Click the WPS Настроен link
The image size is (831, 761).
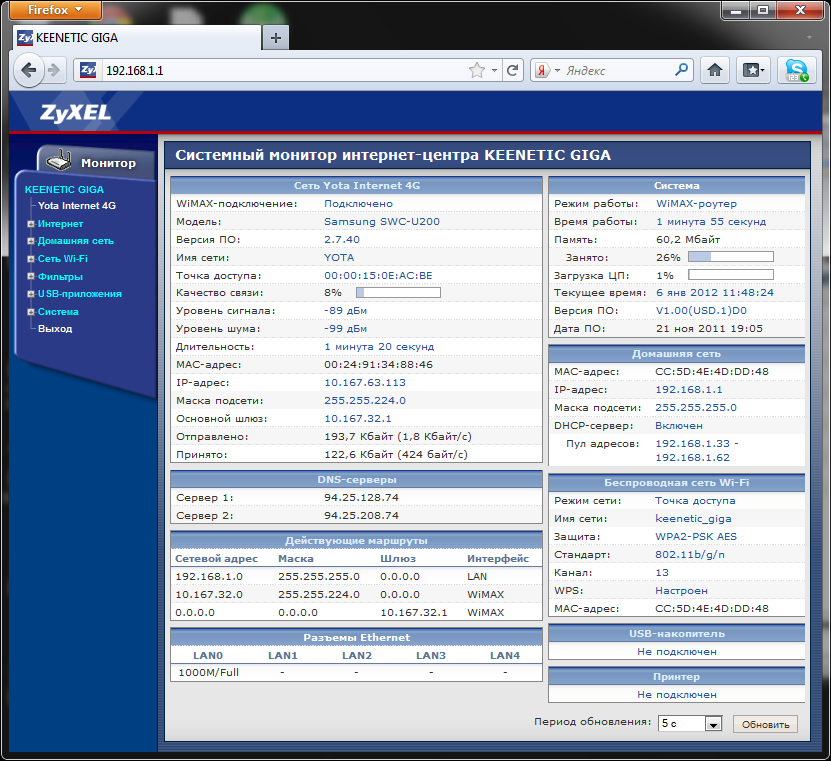point(681,590)
